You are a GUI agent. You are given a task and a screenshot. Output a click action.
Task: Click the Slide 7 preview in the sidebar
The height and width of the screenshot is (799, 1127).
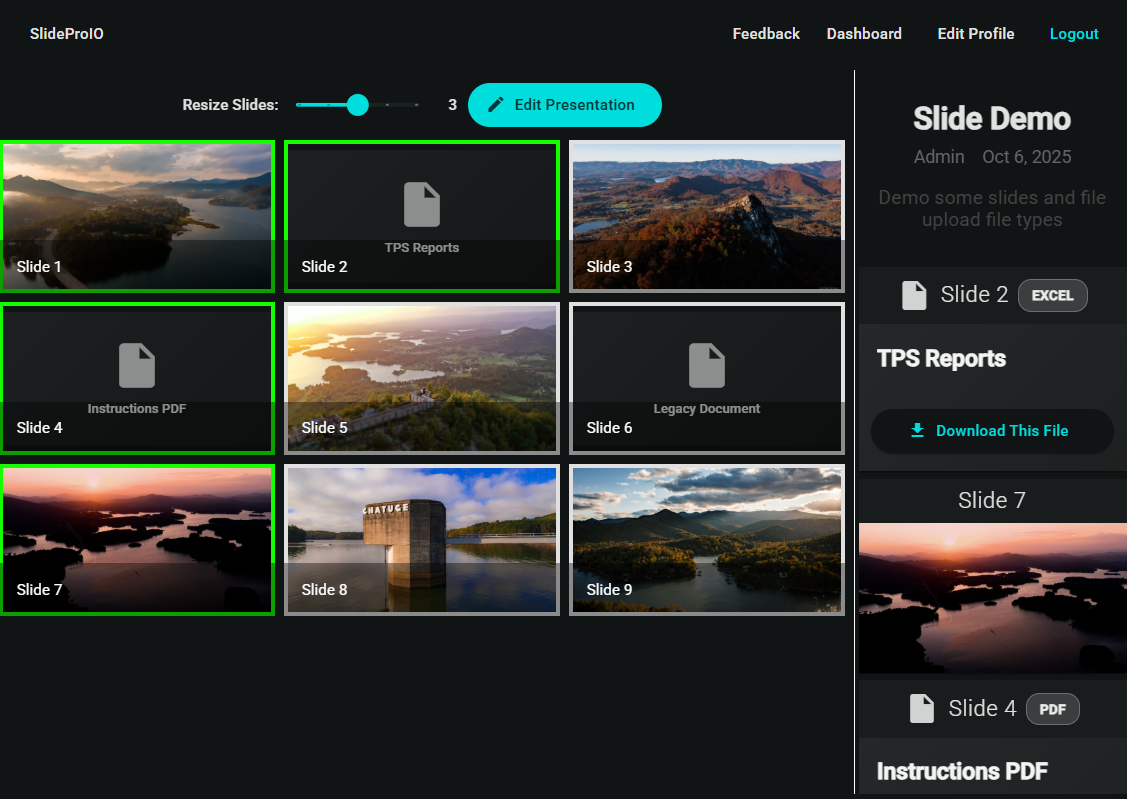[x=991, y=597]
